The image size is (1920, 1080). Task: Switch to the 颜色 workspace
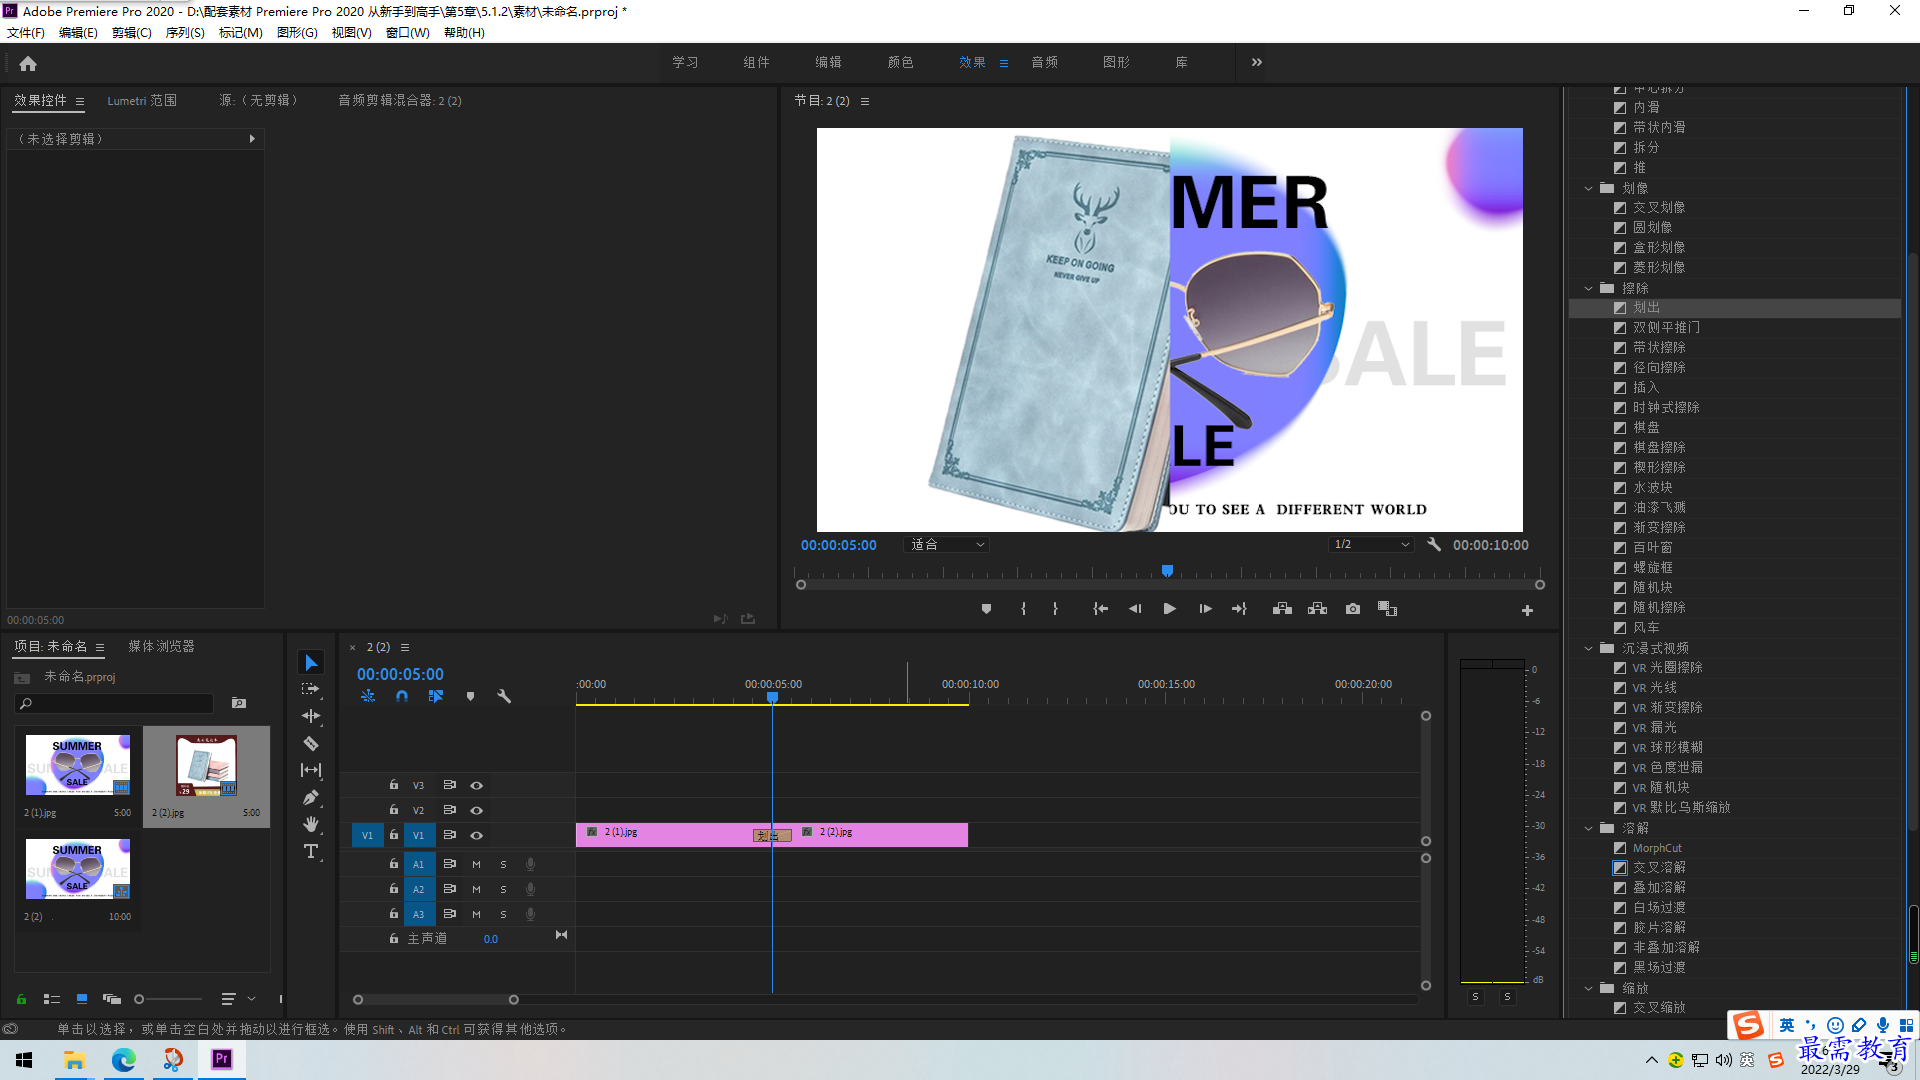[x=900, y=62]
